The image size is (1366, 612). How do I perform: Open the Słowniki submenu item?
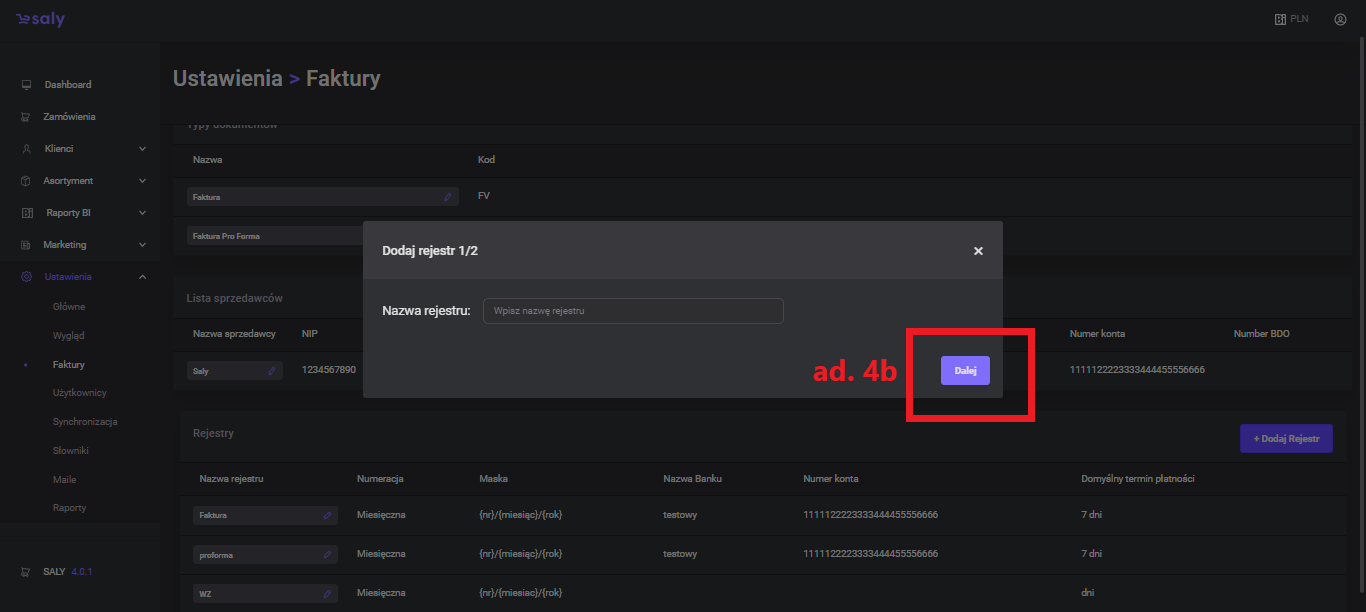(x=71, y=451)
